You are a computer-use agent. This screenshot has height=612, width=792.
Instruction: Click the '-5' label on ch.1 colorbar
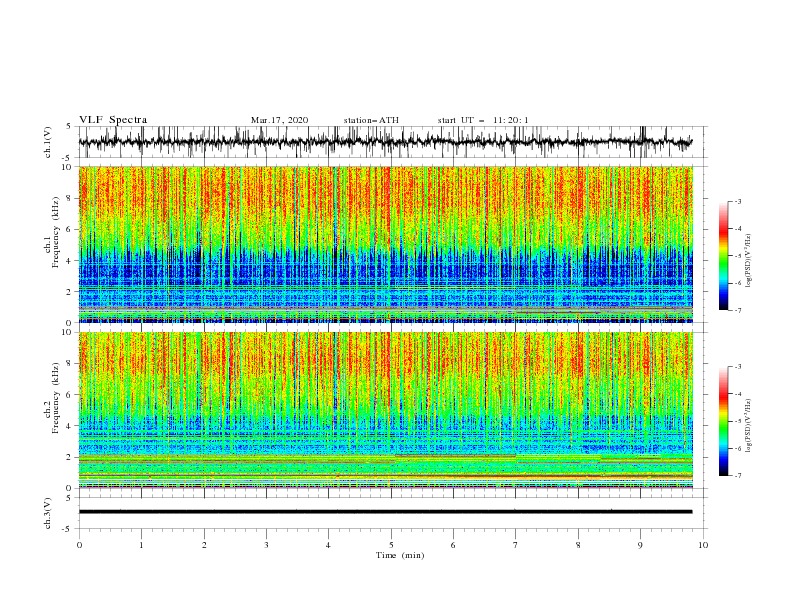pos(738,256)
